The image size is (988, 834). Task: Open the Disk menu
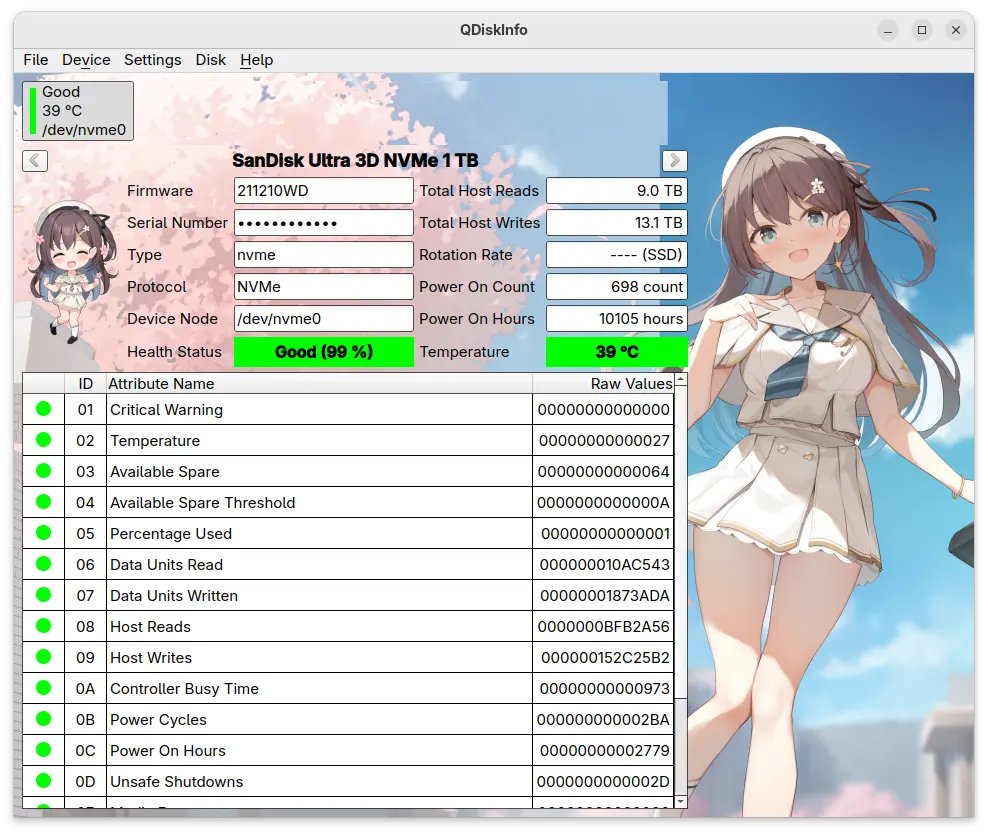210,60
